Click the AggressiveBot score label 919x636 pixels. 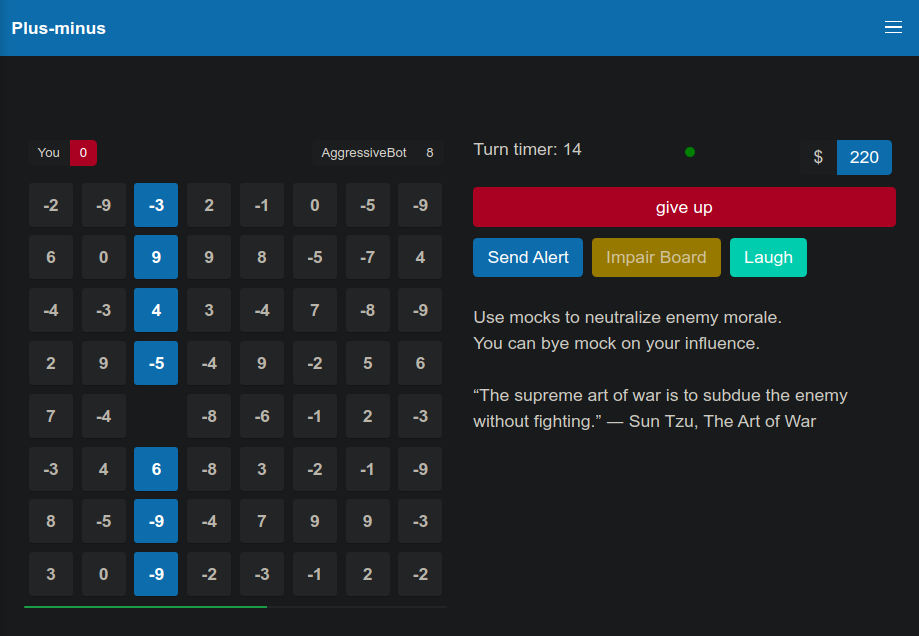pyautogui.click(x=363, y=152)
